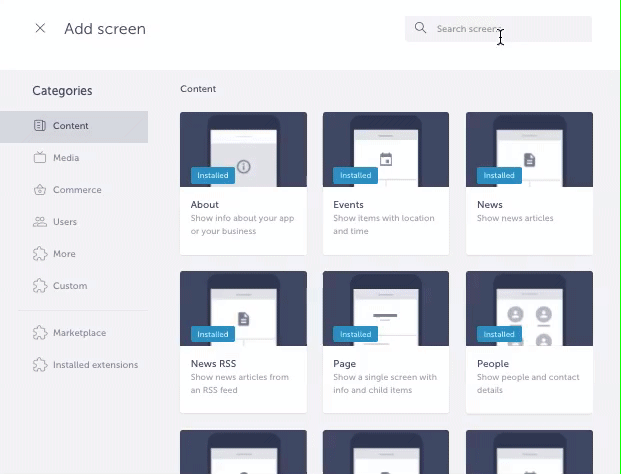
Task: Click the Users people icon
Action: [x=40, y=222]
